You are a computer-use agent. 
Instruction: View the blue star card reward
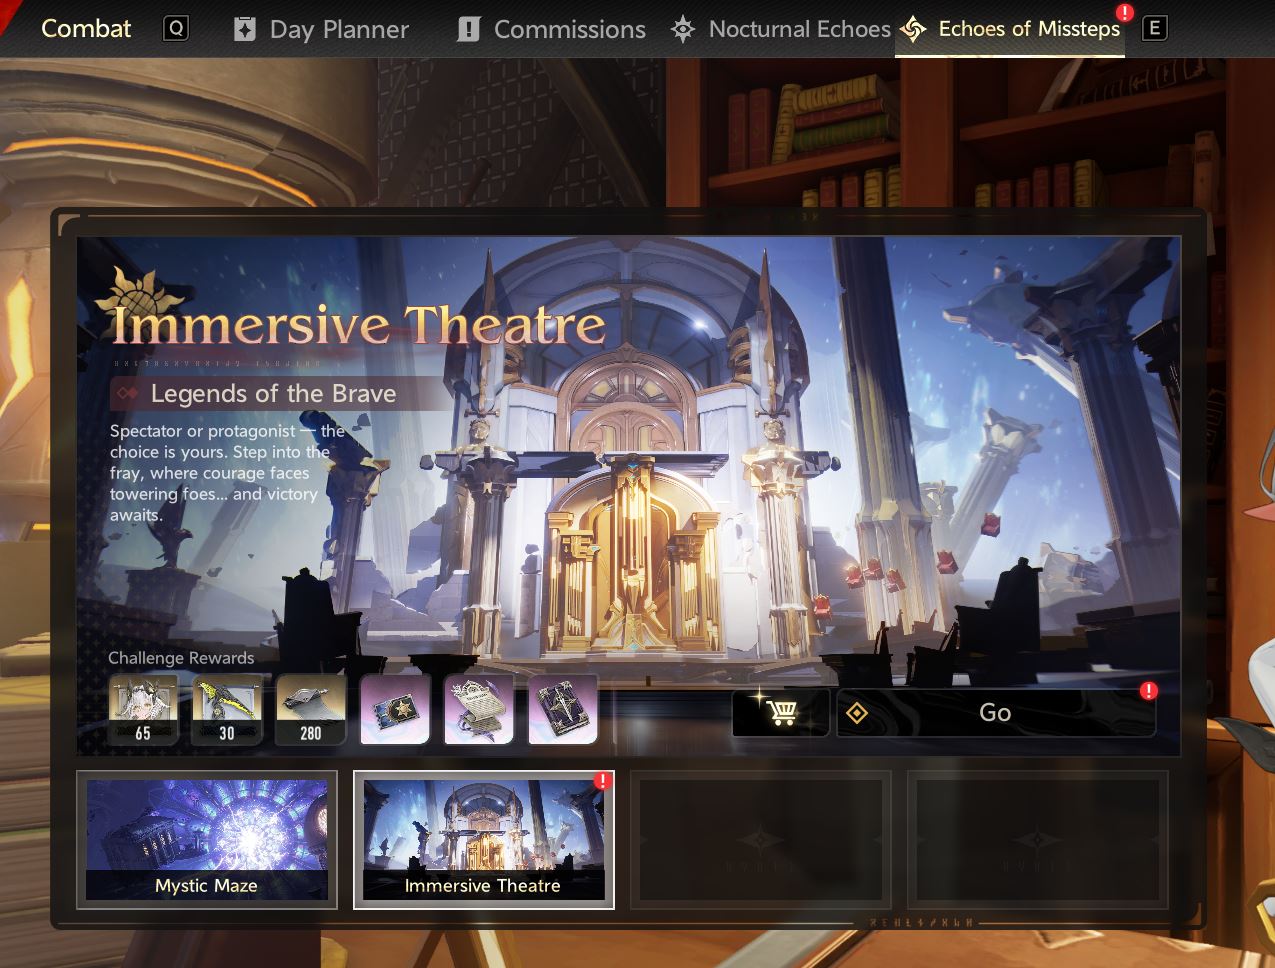[395, 710]
